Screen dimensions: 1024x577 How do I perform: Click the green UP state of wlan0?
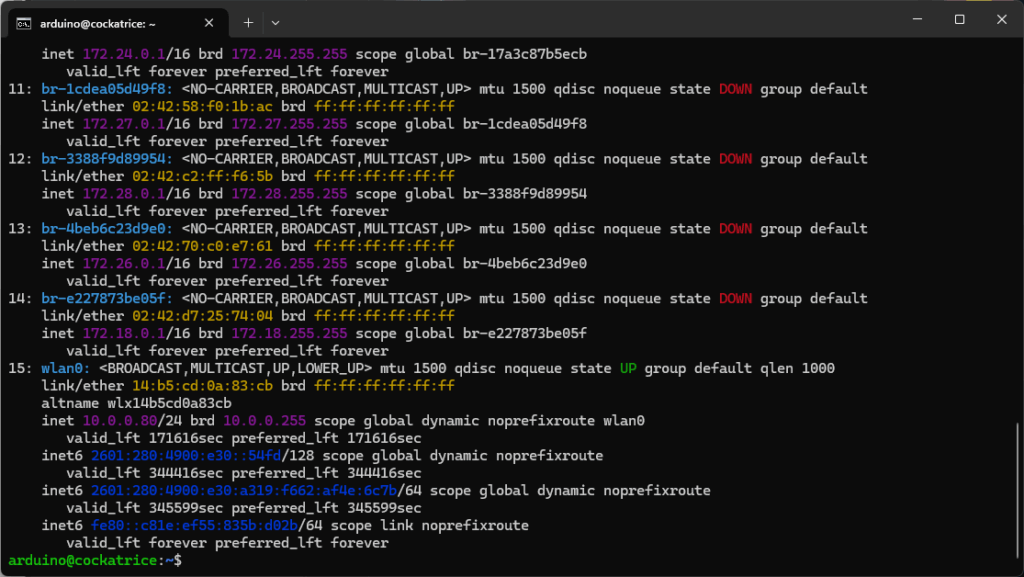click(x=627, y=369)
